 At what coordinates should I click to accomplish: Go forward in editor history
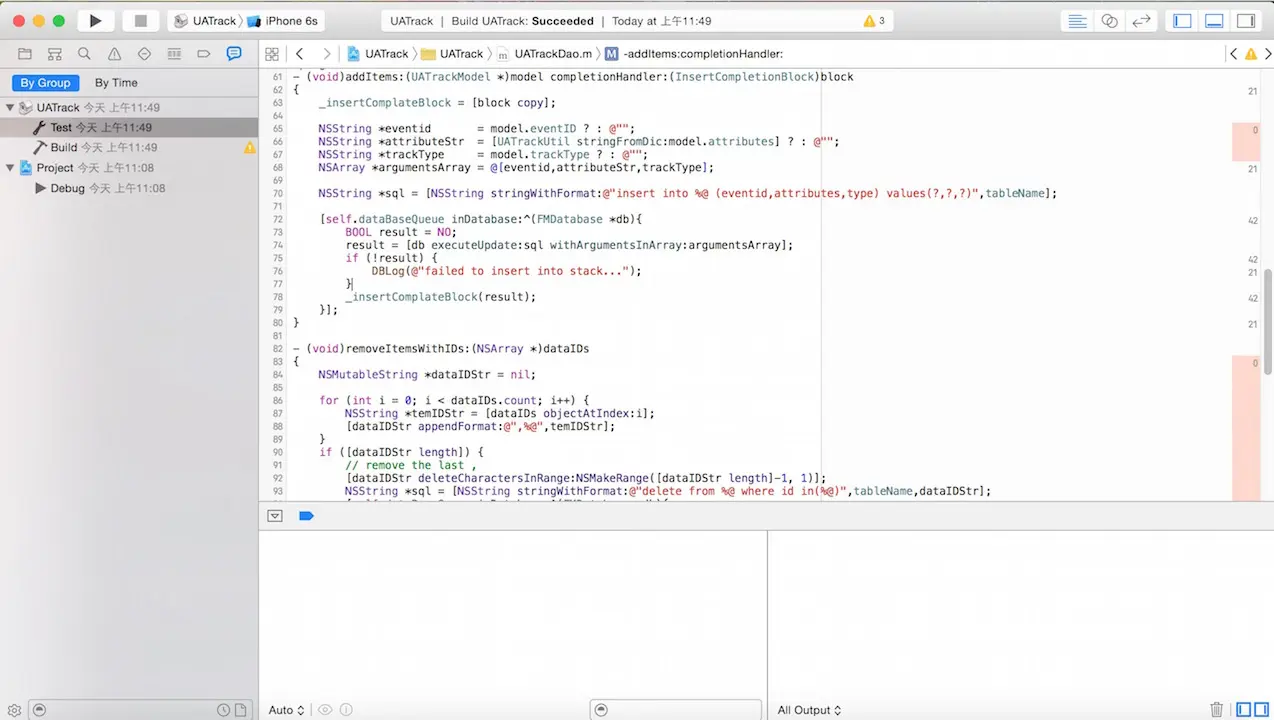[x=326, y=54]
